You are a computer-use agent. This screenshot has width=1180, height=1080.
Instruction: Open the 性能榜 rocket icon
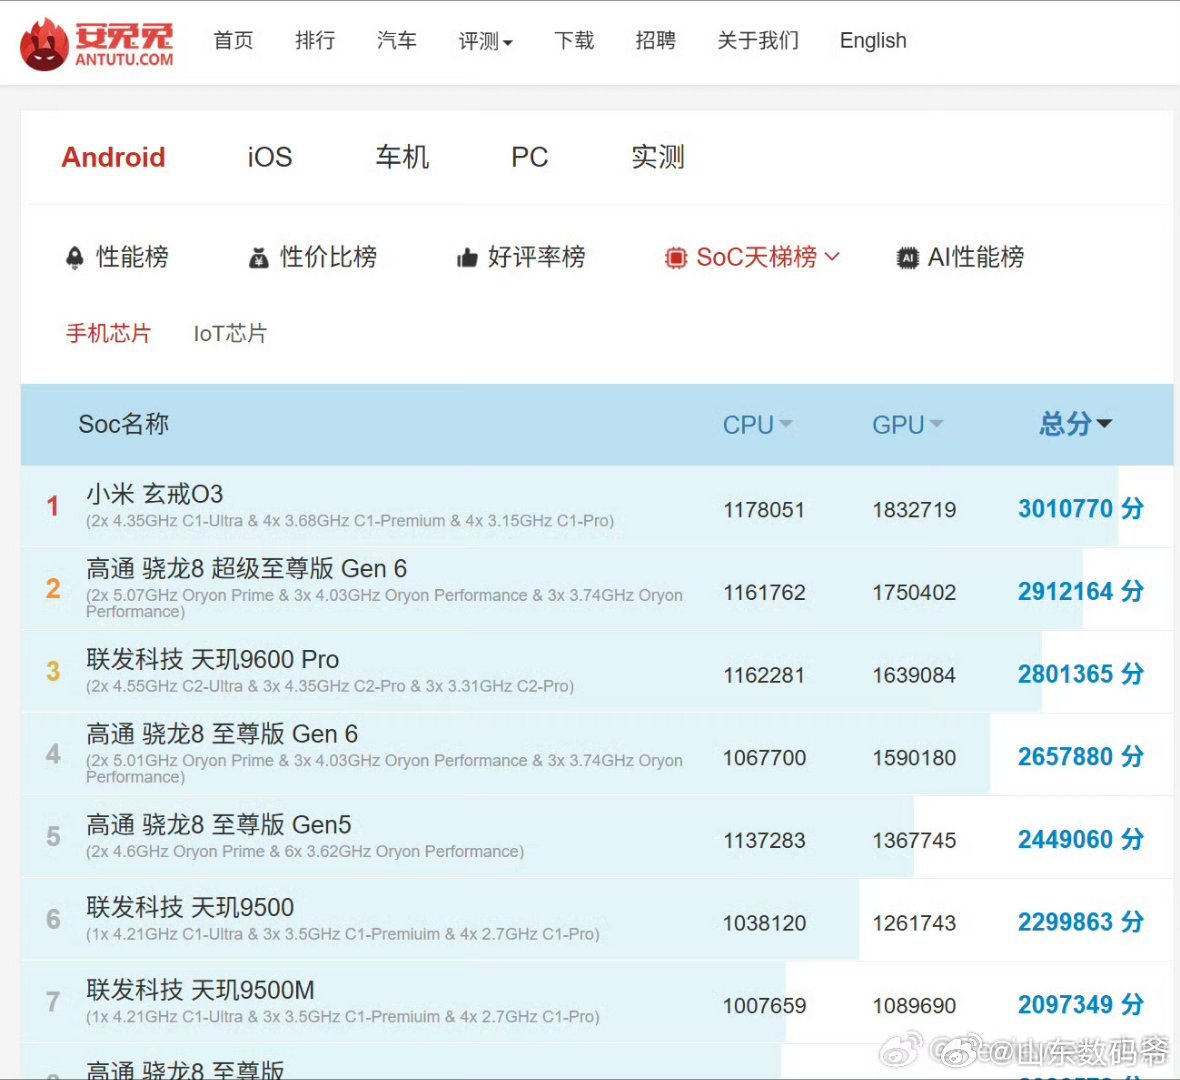[x=75, y=257]
